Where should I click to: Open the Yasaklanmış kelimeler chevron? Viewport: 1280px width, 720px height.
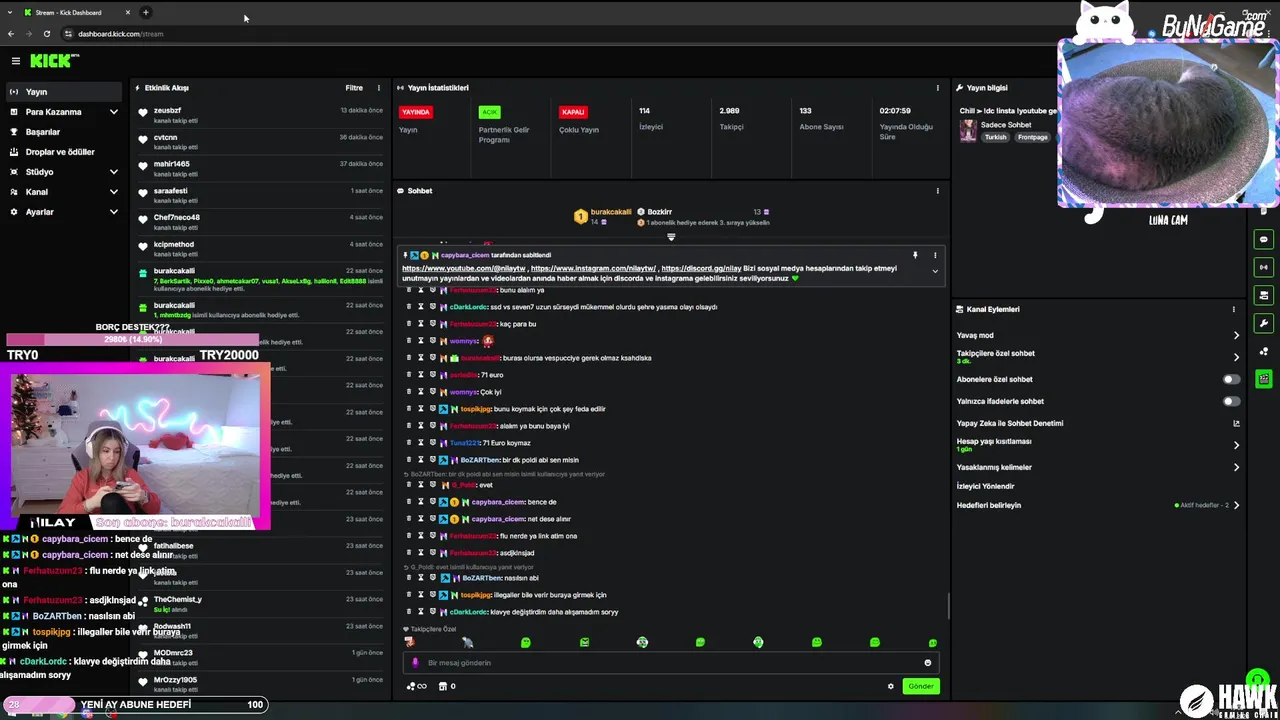tap(1236, 467)
